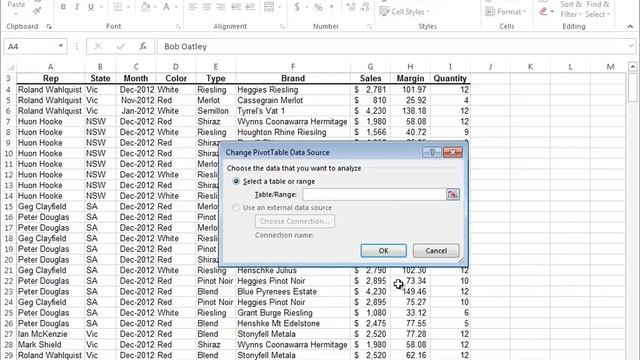Center text in Alignment group

tap(207, 7)
